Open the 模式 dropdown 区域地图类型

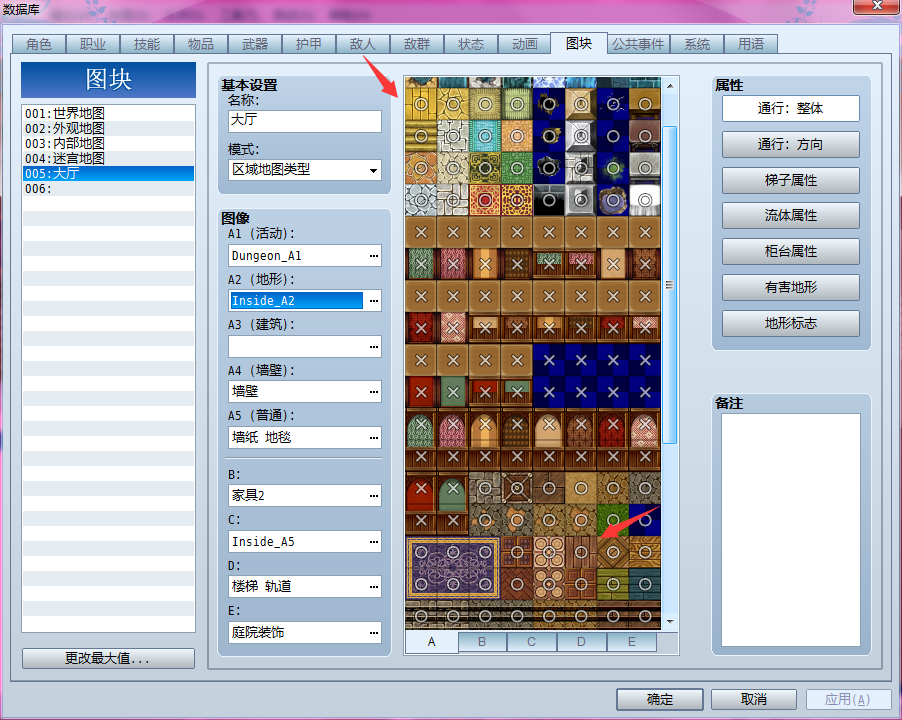pyautogui.click(x=305, y=170)
